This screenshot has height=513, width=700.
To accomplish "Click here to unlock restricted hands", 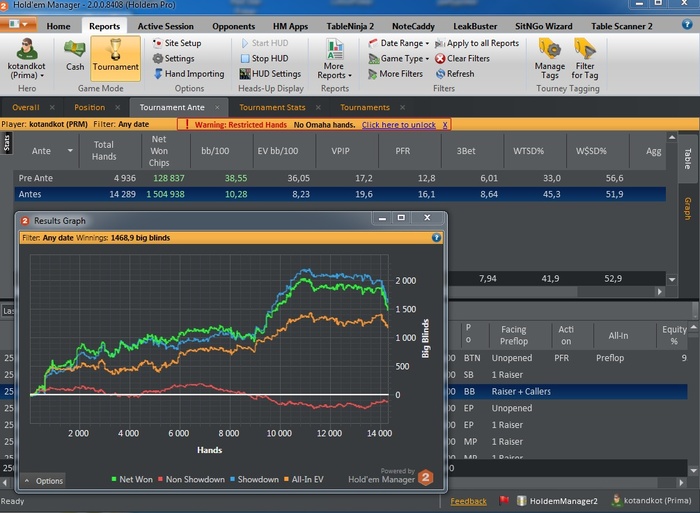I will [398, 125].
